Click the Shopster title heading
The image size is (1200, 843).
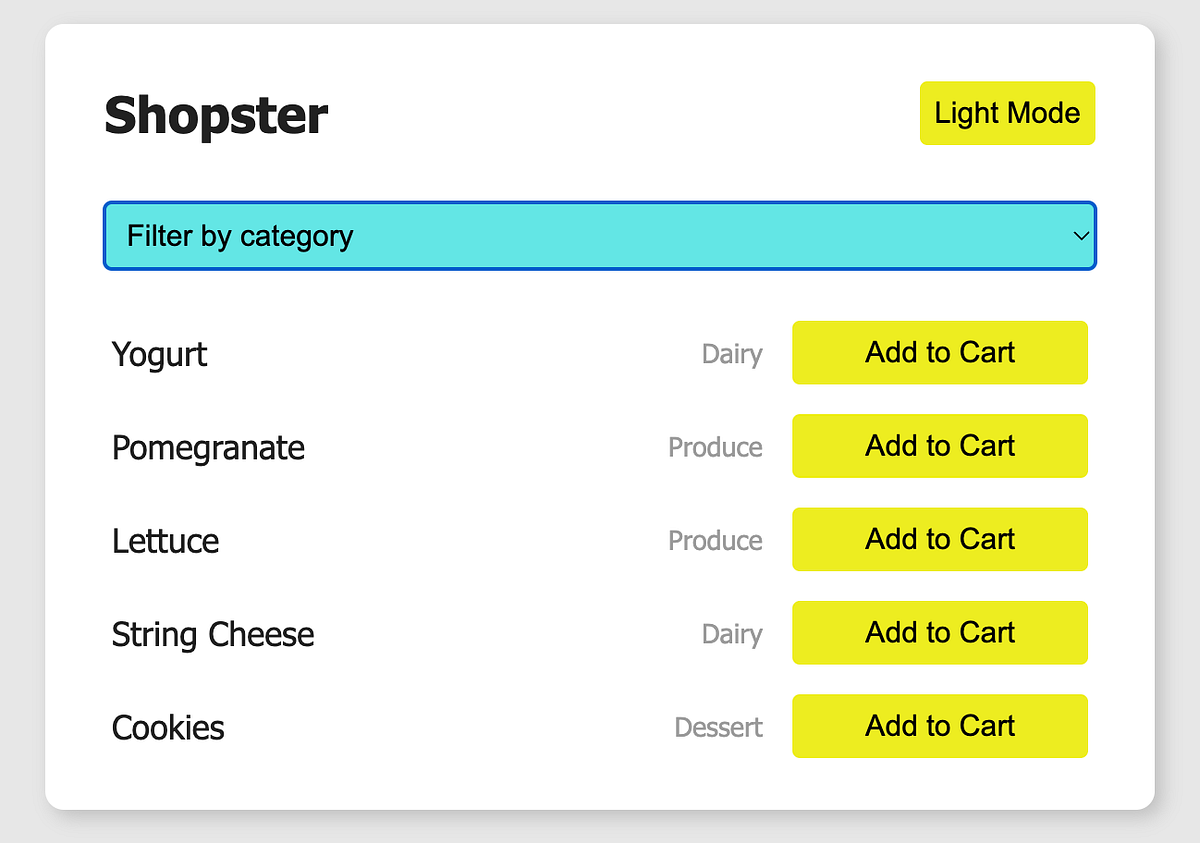pyautogui.click(x=216, y=114)
